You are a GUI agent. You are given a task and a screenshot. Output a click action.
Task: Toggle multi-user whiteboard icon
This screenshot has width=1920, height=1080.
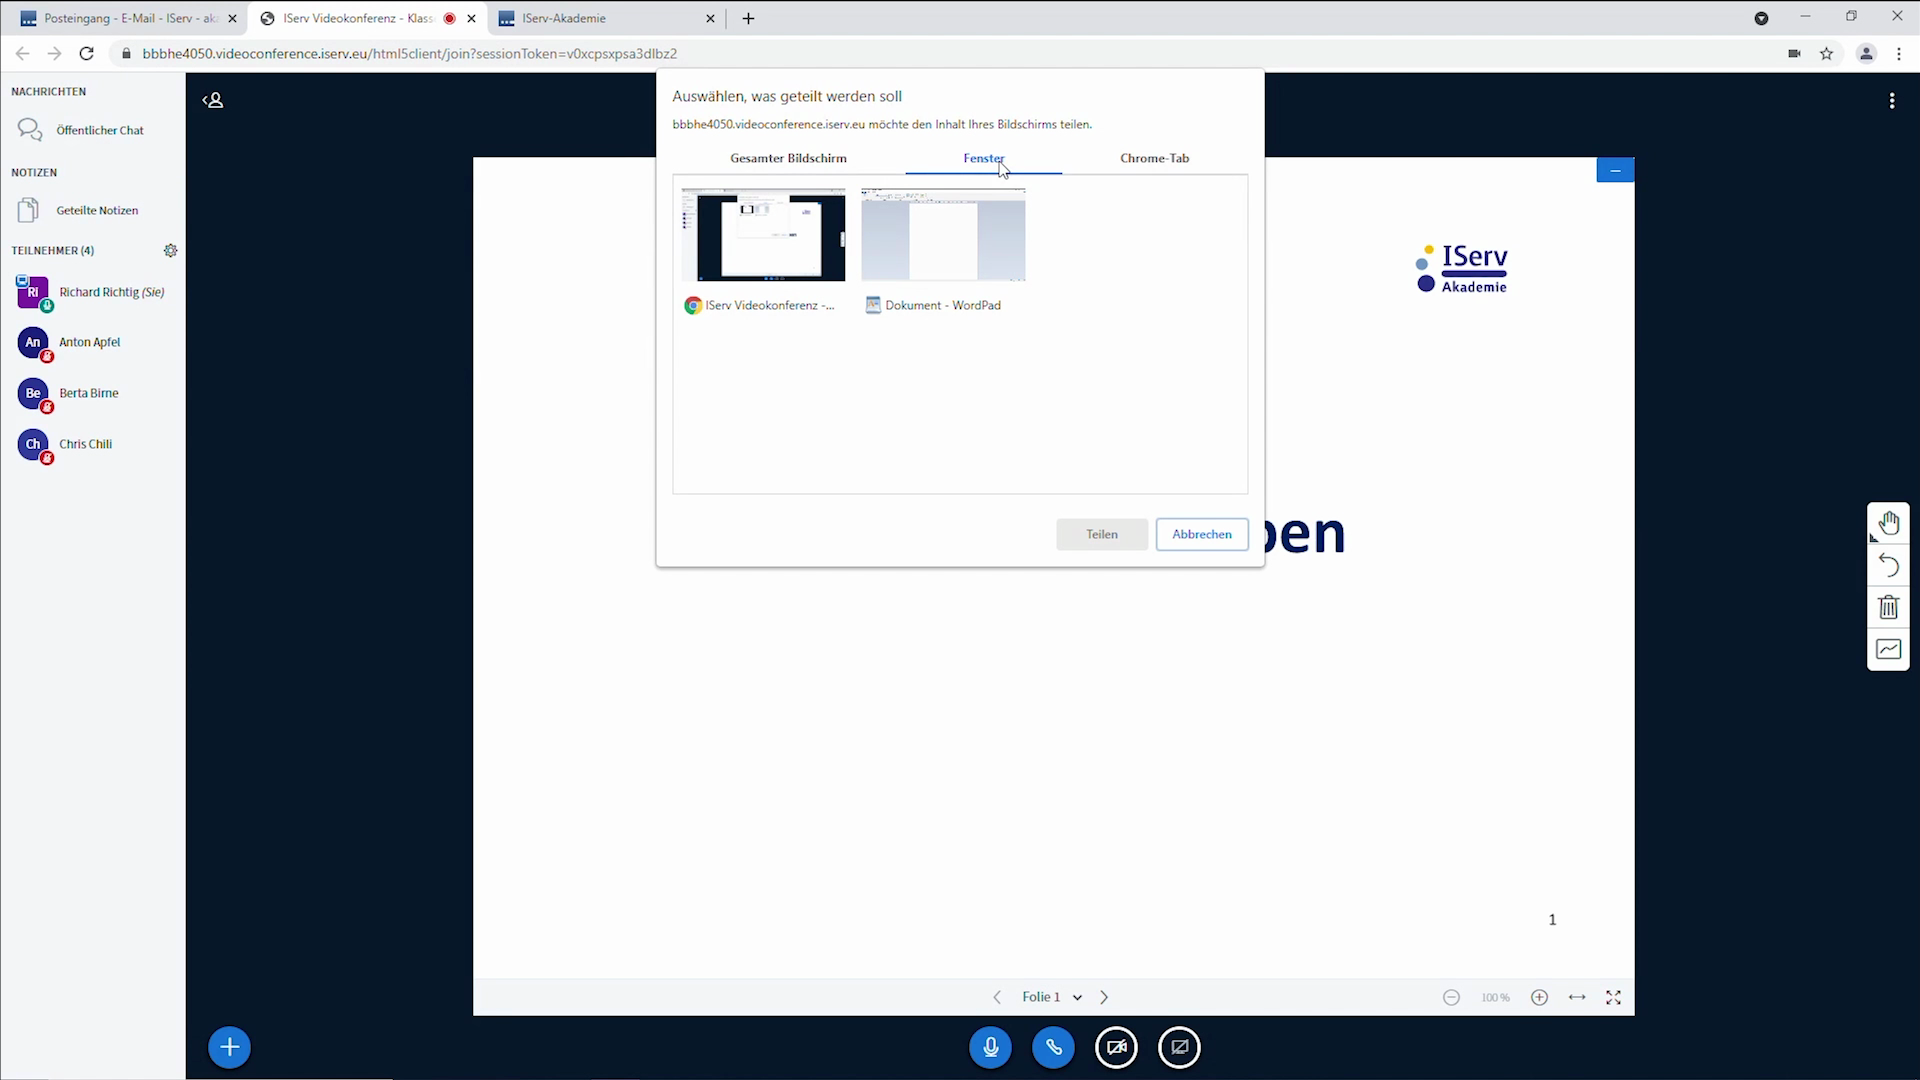(1888, 649)
